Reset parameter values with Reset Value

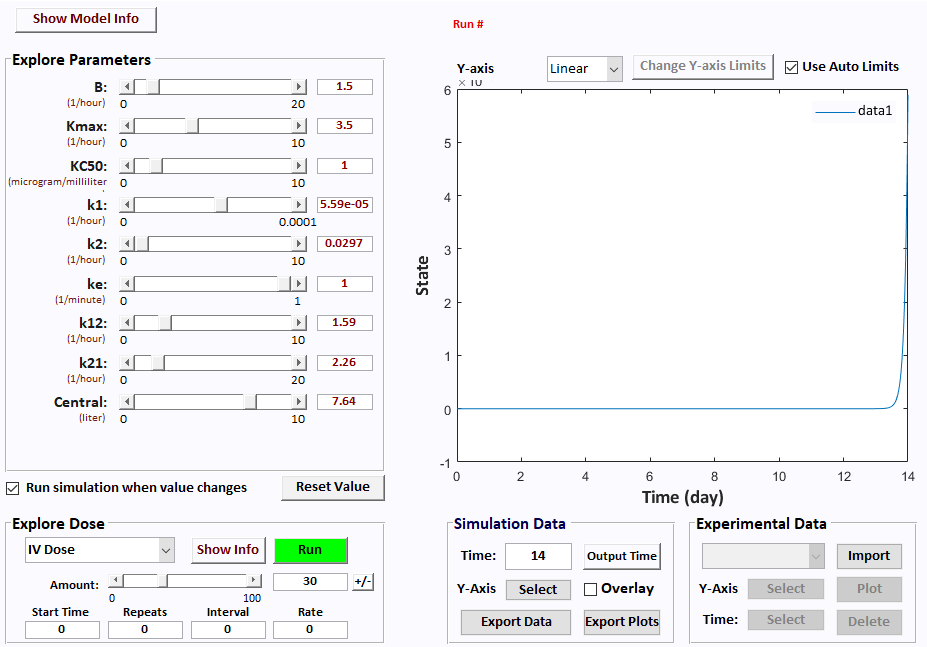click(x=332, y=487)
